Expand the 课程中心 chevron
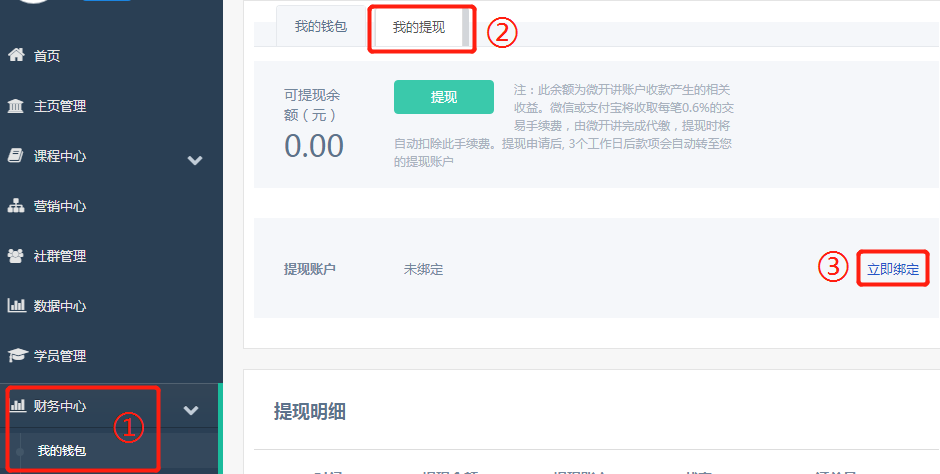 pyautogui.click(x=195, y=160)
